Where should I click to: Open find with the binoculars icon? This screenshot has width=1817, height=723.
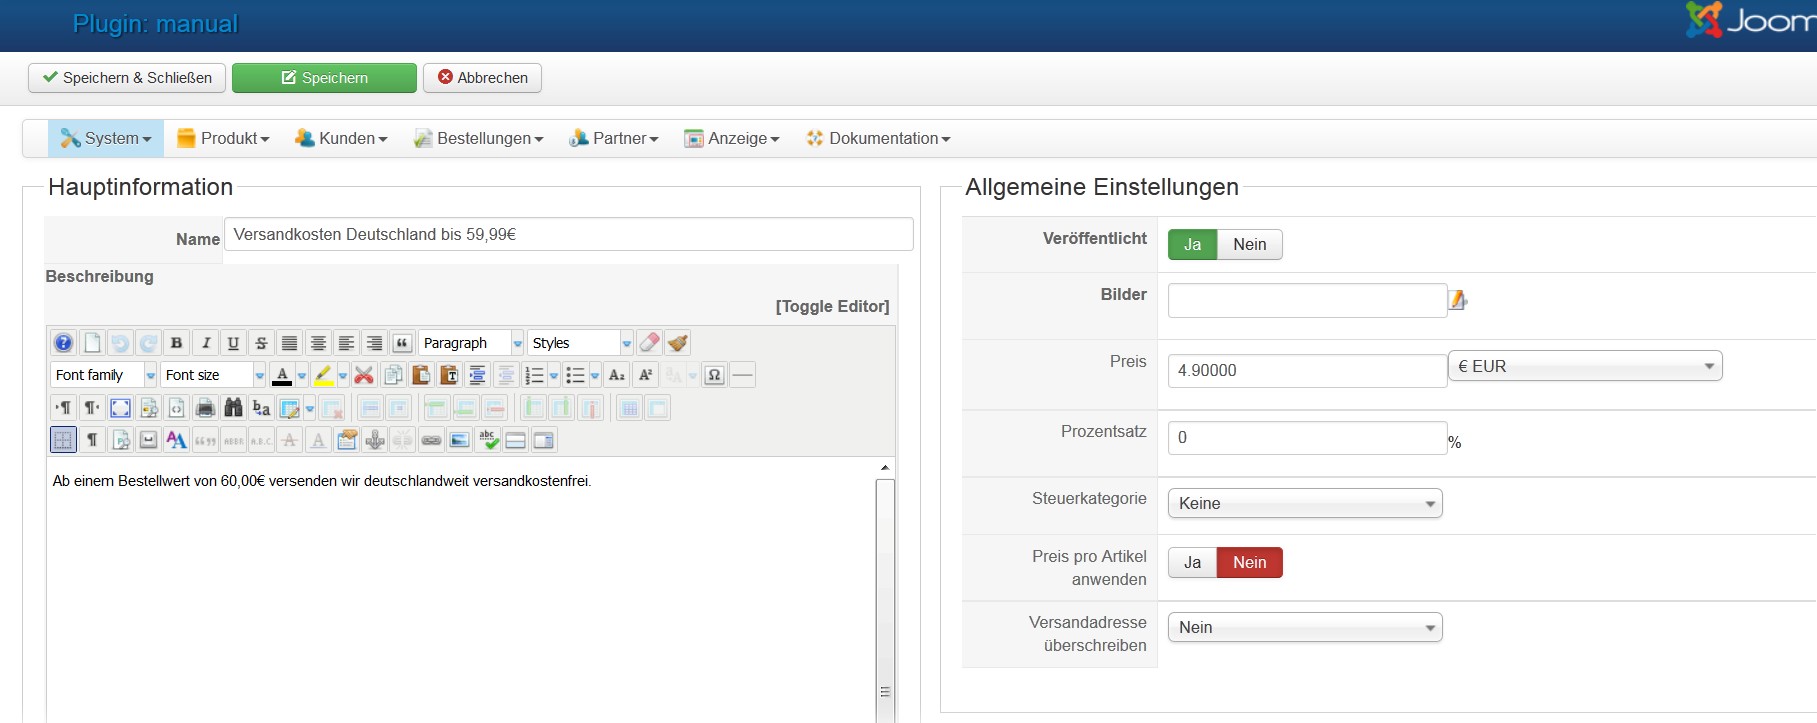233,408
